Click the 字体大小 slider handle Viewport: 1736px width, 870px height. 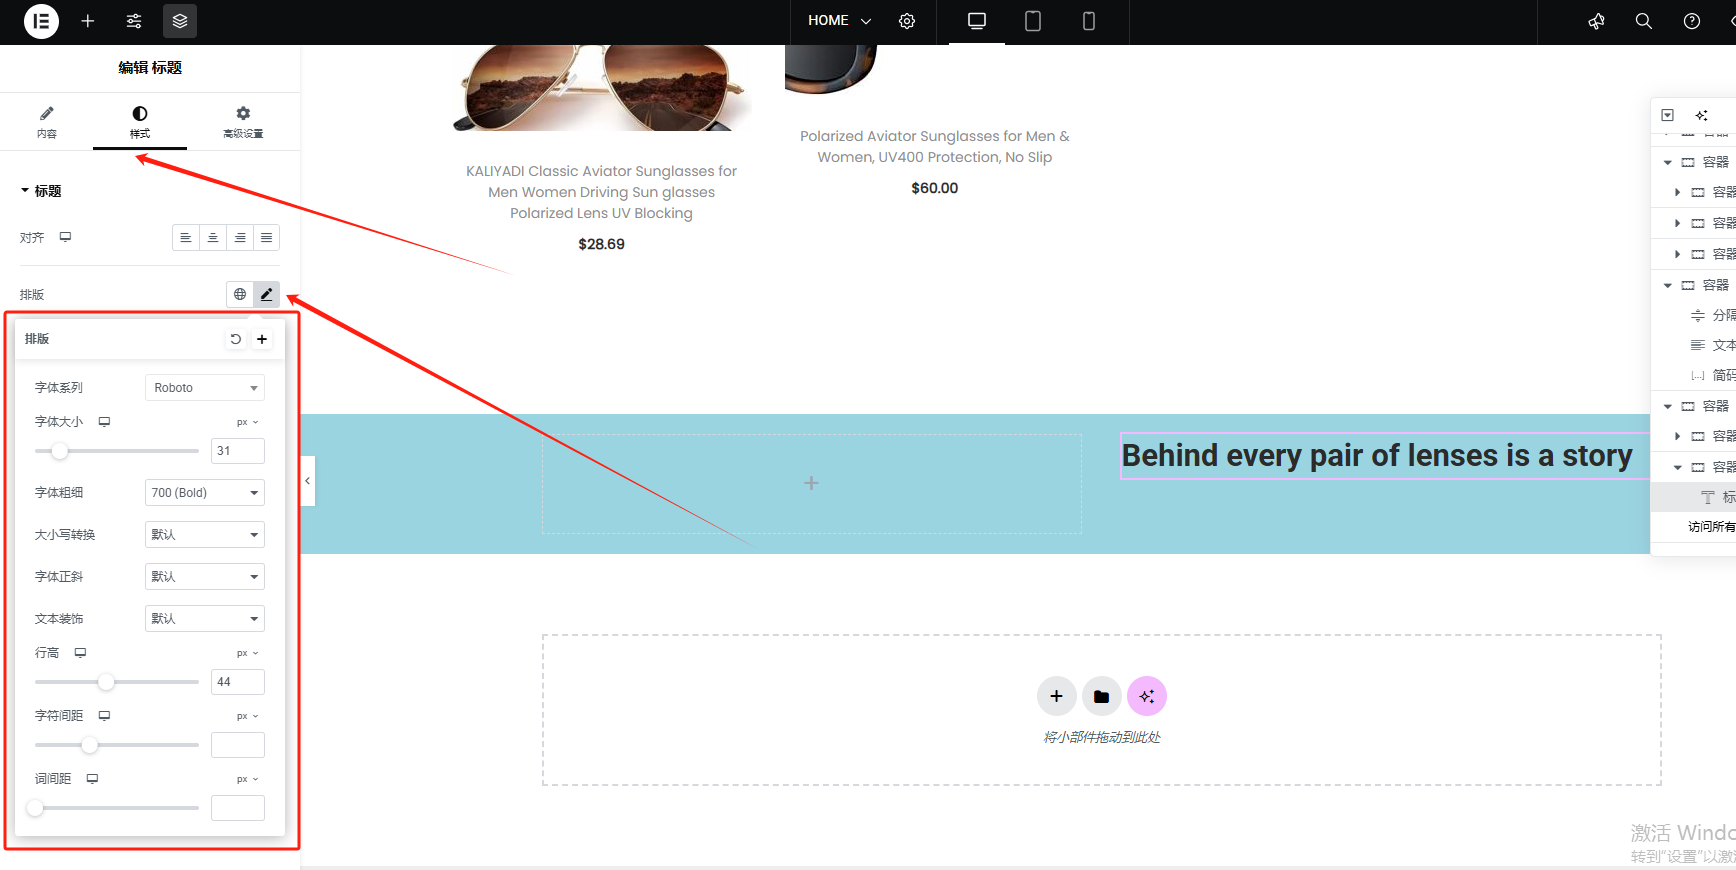point(60,451)
